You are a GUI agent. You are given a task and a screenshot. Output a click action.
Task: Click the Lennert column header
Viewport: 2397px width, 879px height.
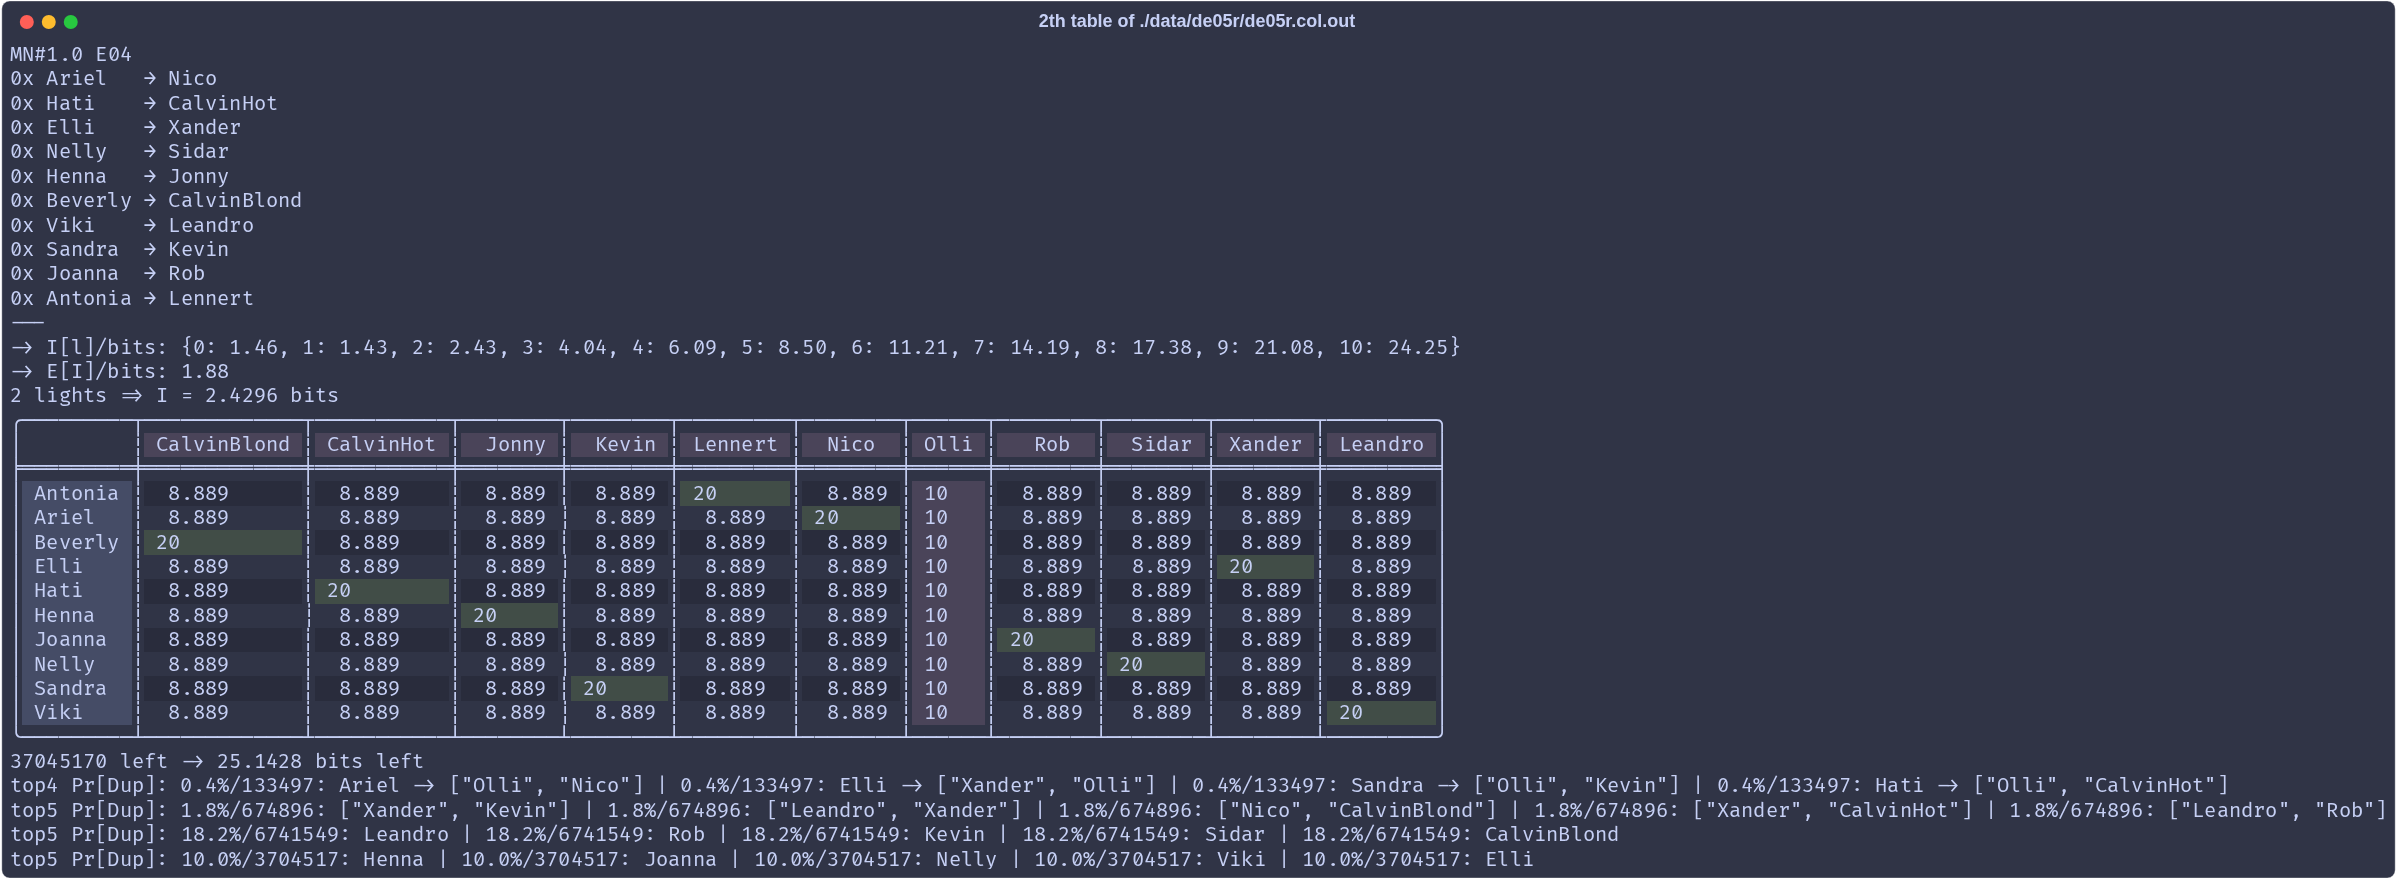coord(735,444)
